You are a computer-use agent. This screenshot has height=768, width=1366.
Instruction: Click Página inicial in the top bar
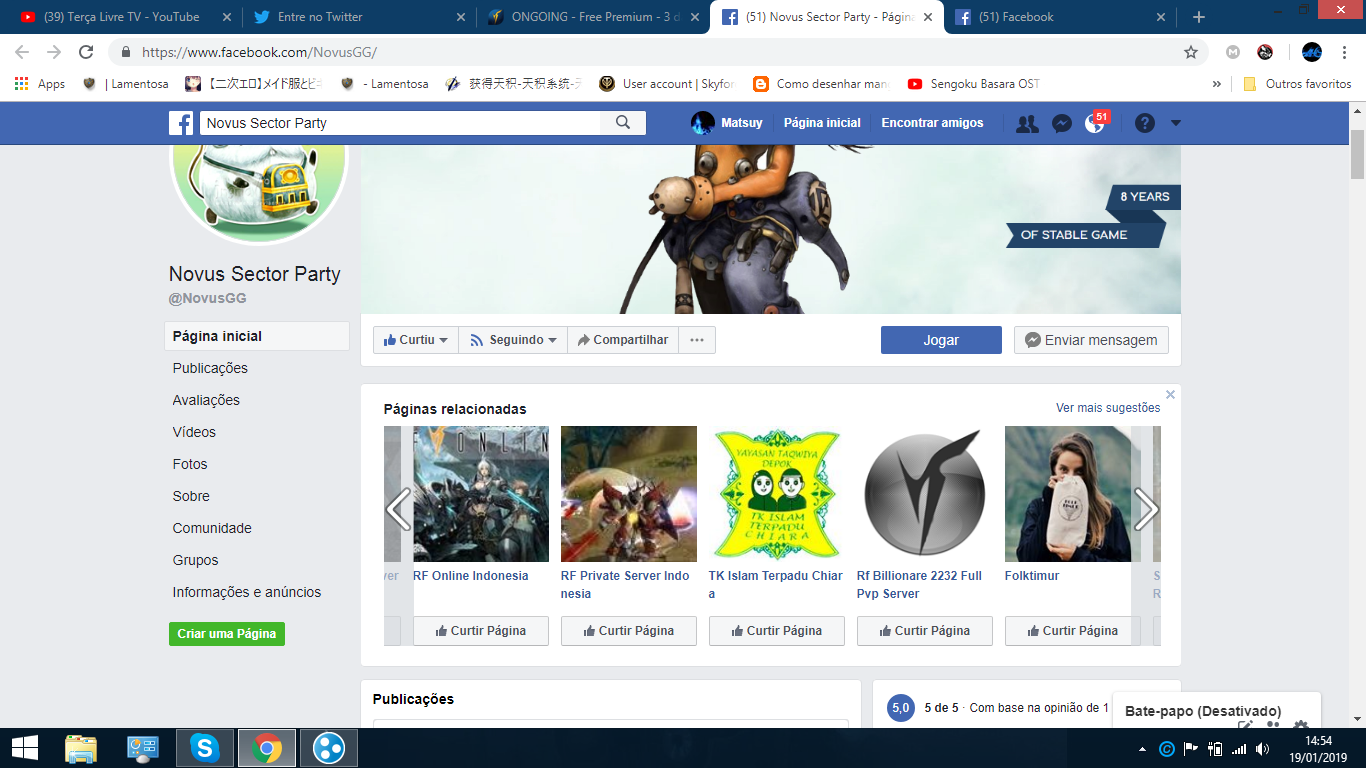(822, 123)
